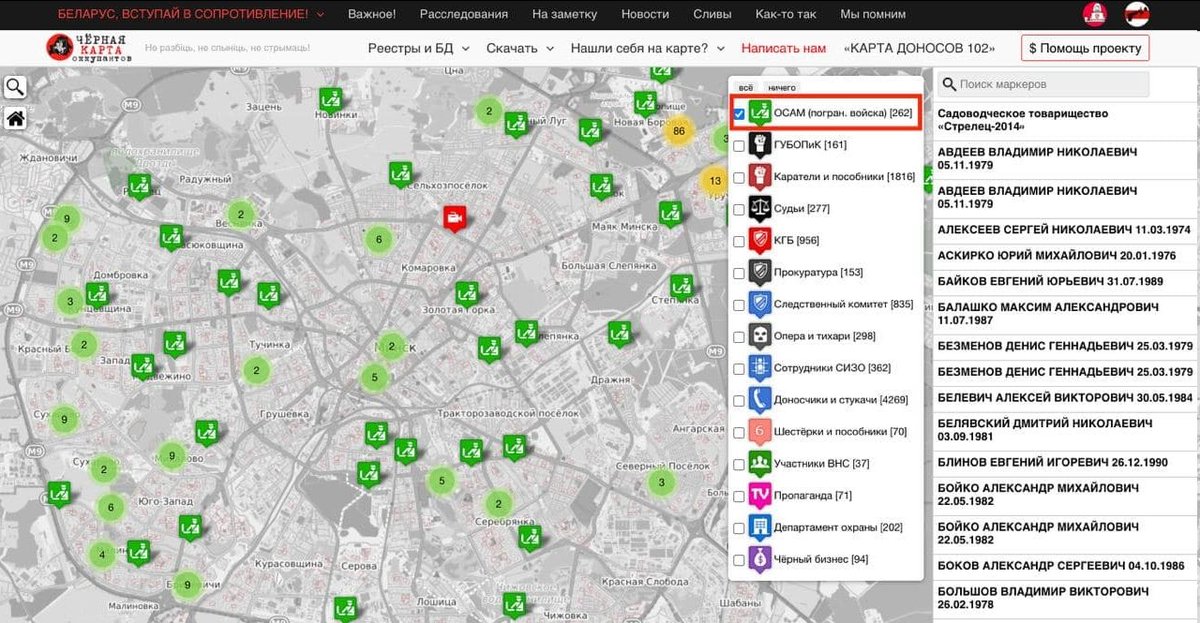Enable the КГБ [956] checkbox
Viewport: 1200px width, 623px height.
point(739,241)
